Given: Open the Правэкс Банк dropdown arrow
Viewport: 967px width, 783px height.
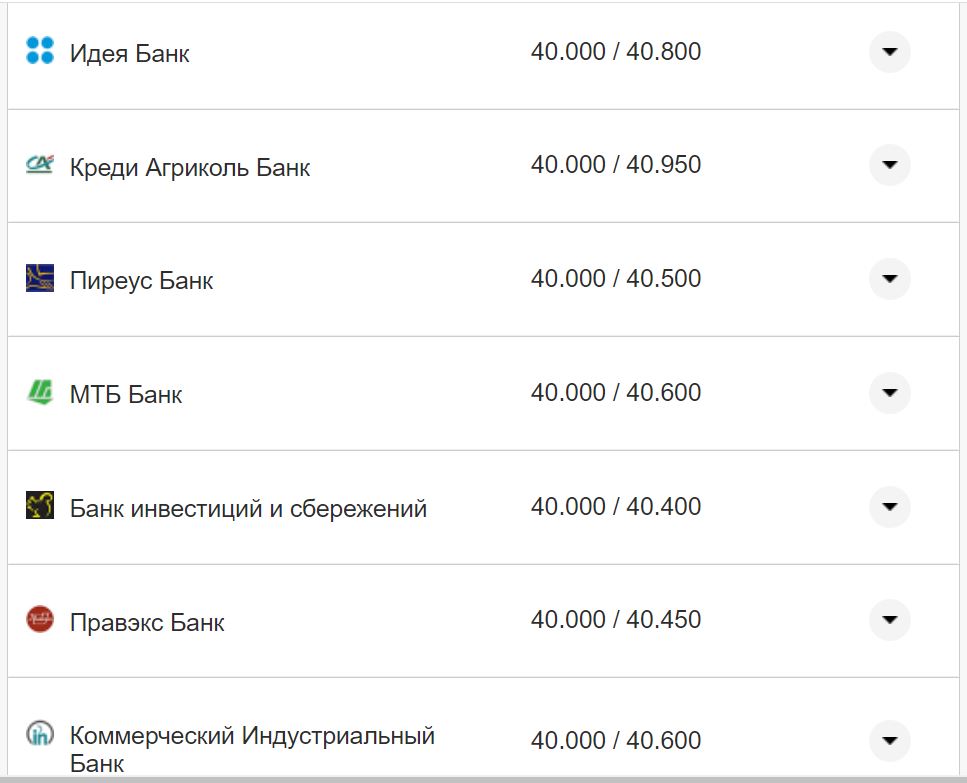Looking at the screenshot, I should [888, 620].
